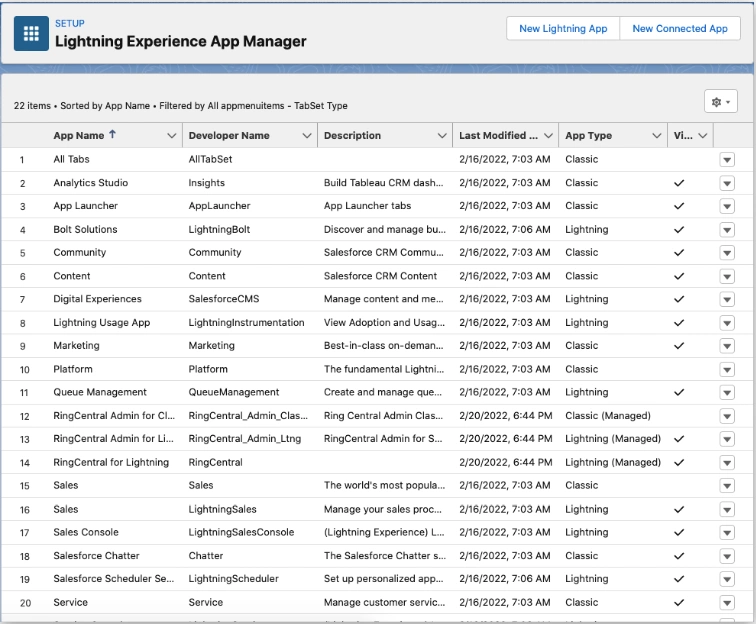Image resolution: width=756 pixels, height=624 pixels.
Task: Click the visible checkmark for Content
Action: (x=679, y=276)
